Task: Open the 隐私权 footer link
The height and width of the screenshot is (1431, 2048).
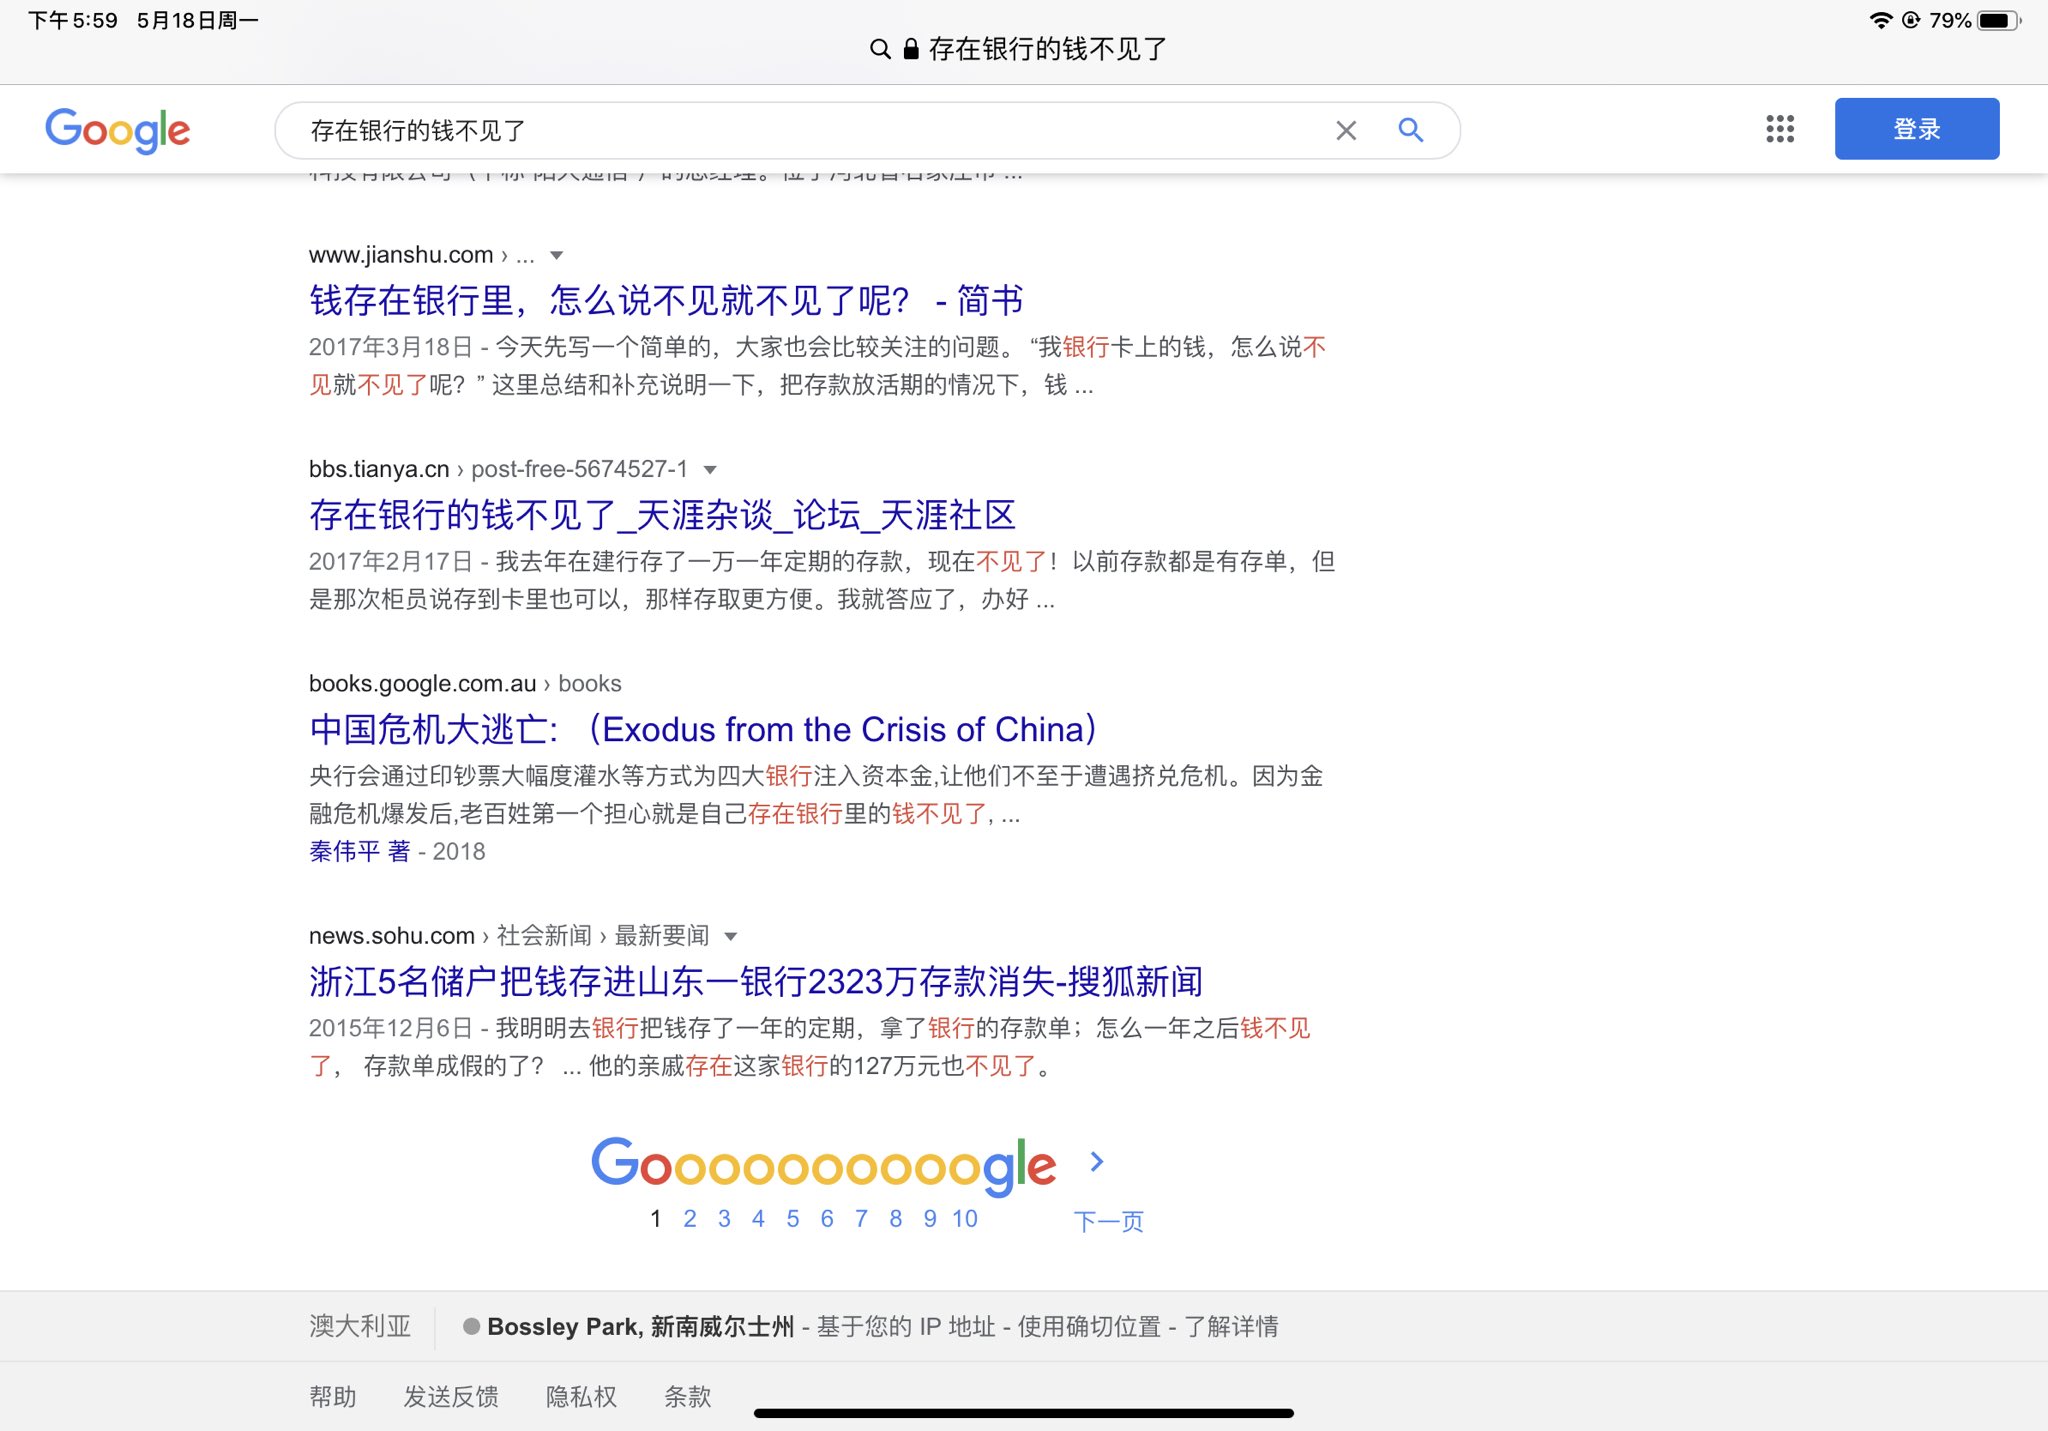Action: 581,1396
